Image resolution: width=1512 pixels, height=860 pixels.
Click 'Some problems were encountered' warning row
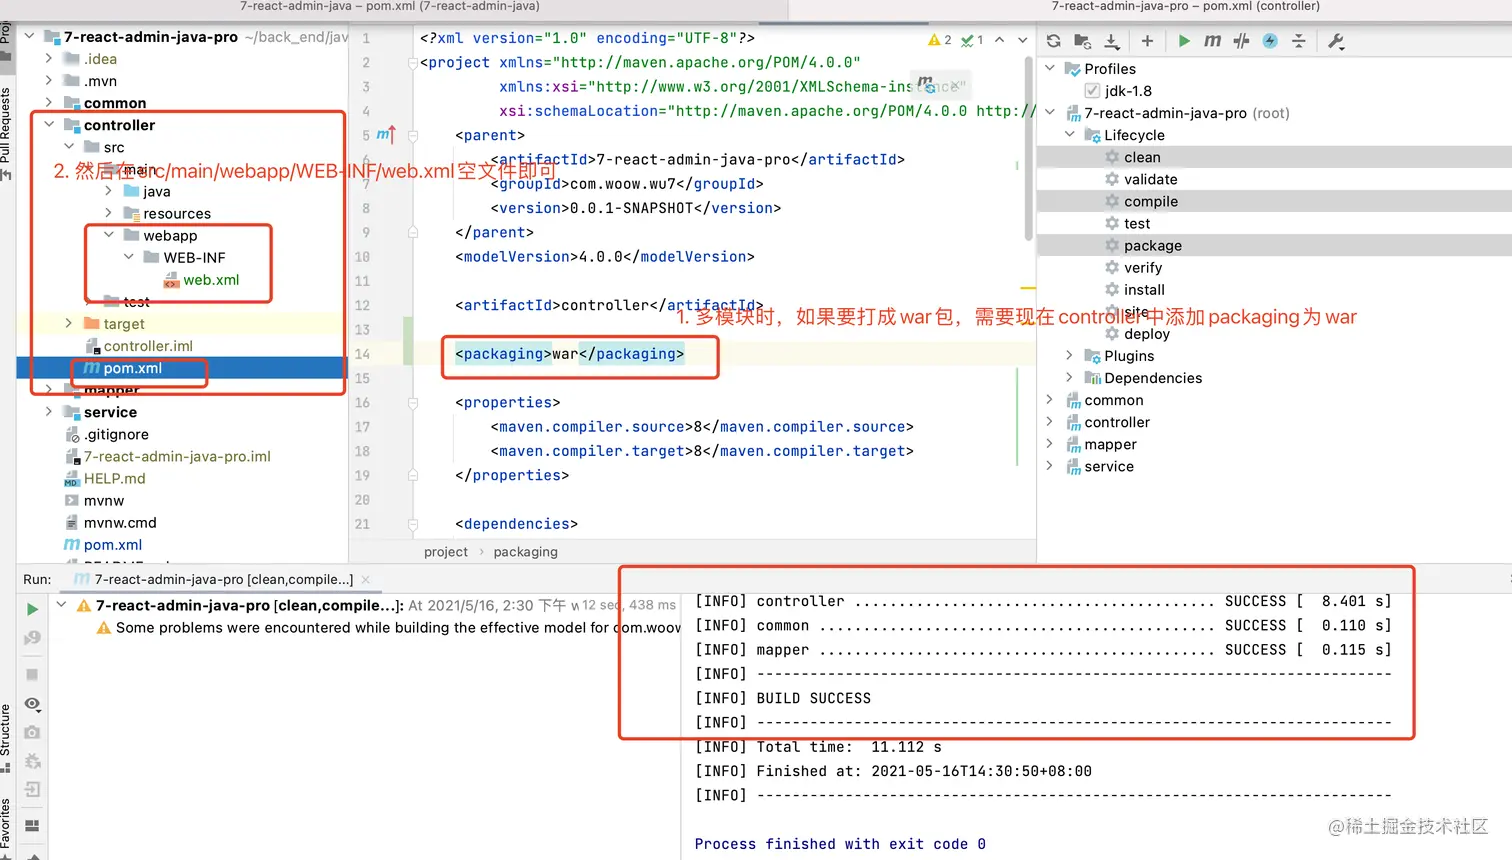pos(388,628)
